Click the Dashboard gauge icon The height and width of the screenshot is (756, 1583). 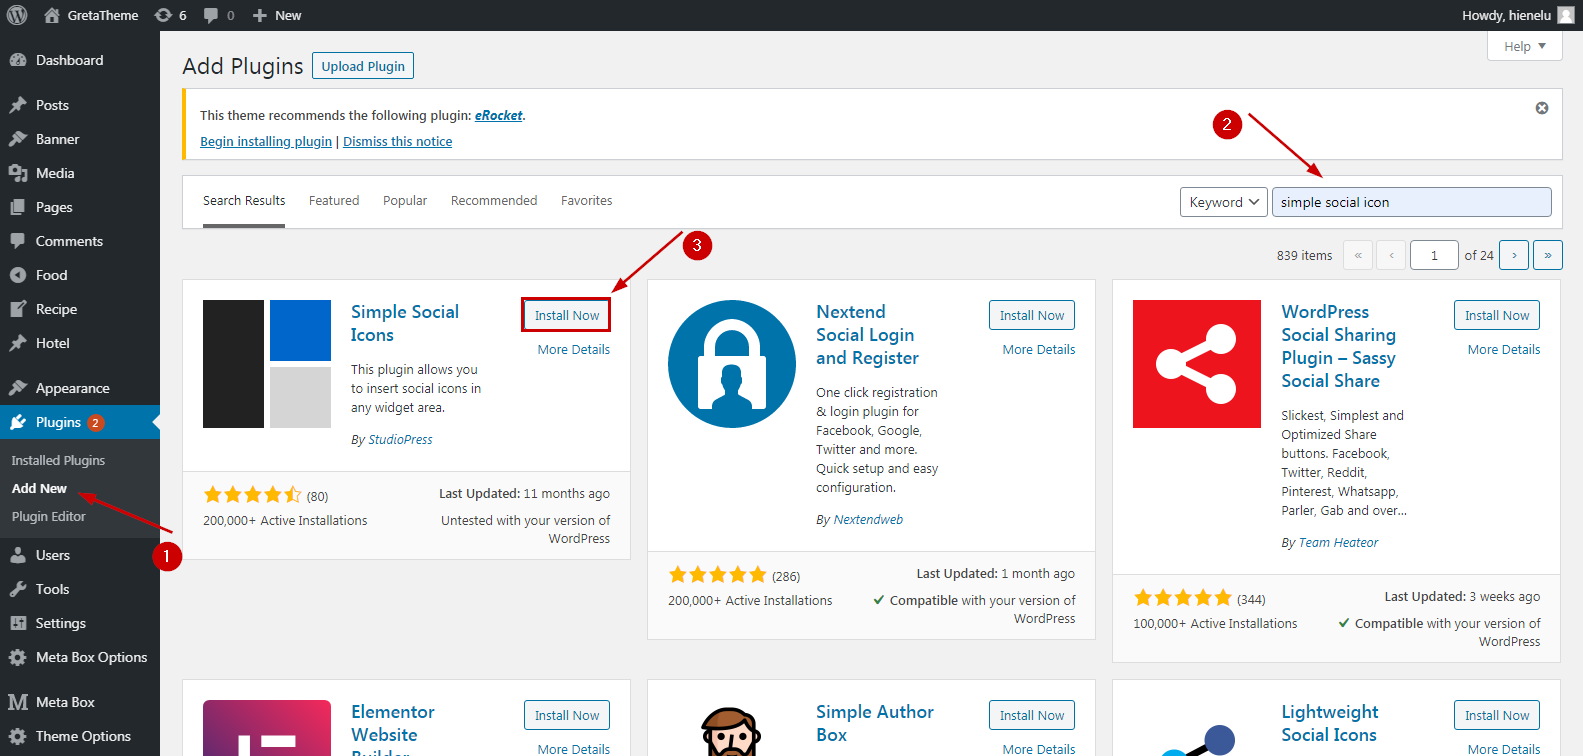point(18,60)
